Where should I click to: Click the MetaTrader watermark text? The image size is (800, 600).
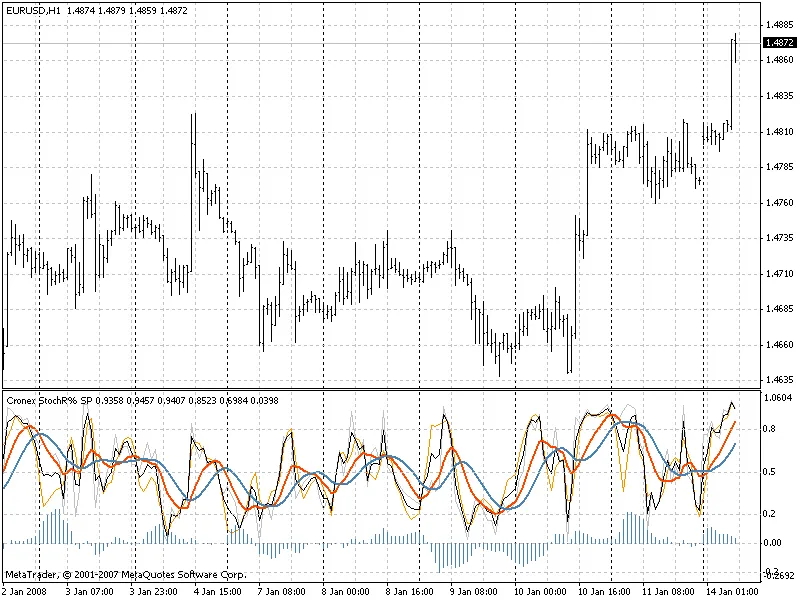tap(30, 575)
